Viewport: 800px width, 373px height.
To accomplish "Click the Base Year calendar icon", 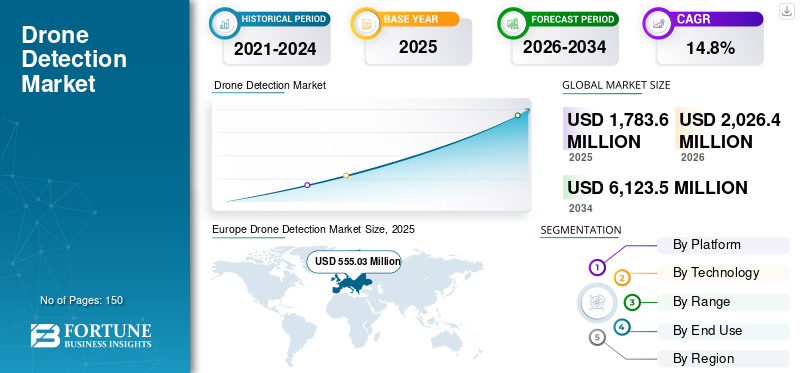I will click(x=366, y=23).
